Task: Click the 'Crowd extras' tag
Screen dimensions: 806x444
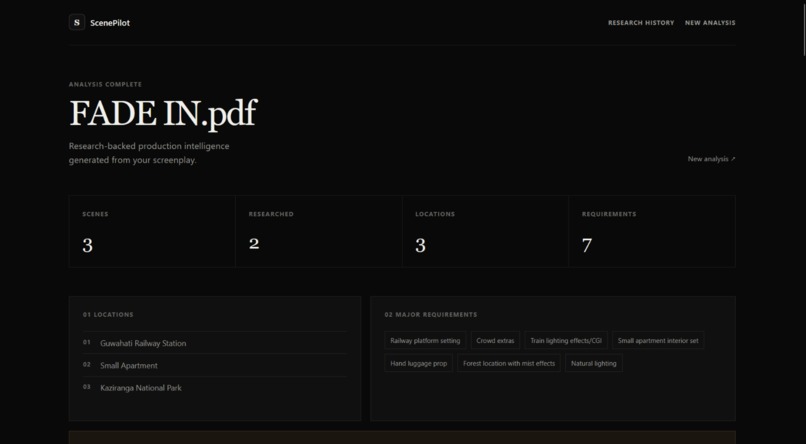Action: (495, 341)
